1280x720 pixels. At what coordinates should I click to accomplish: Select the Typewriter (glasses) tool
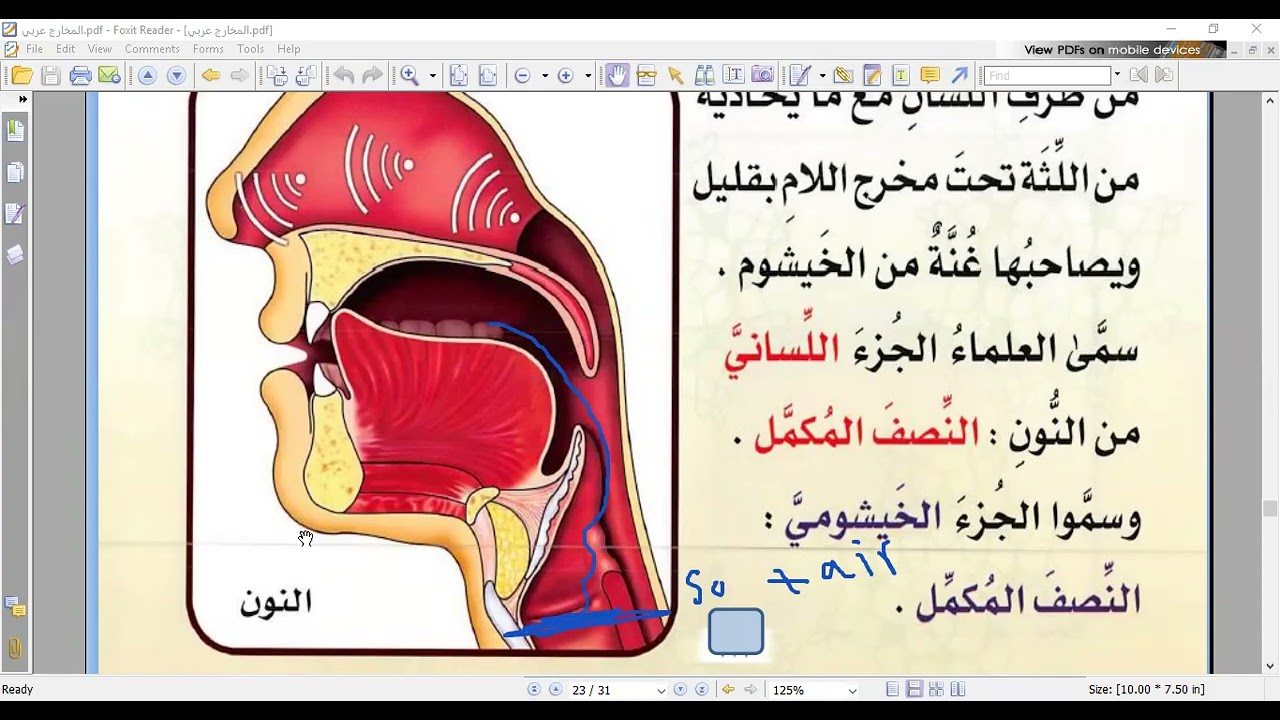point(646,75)
